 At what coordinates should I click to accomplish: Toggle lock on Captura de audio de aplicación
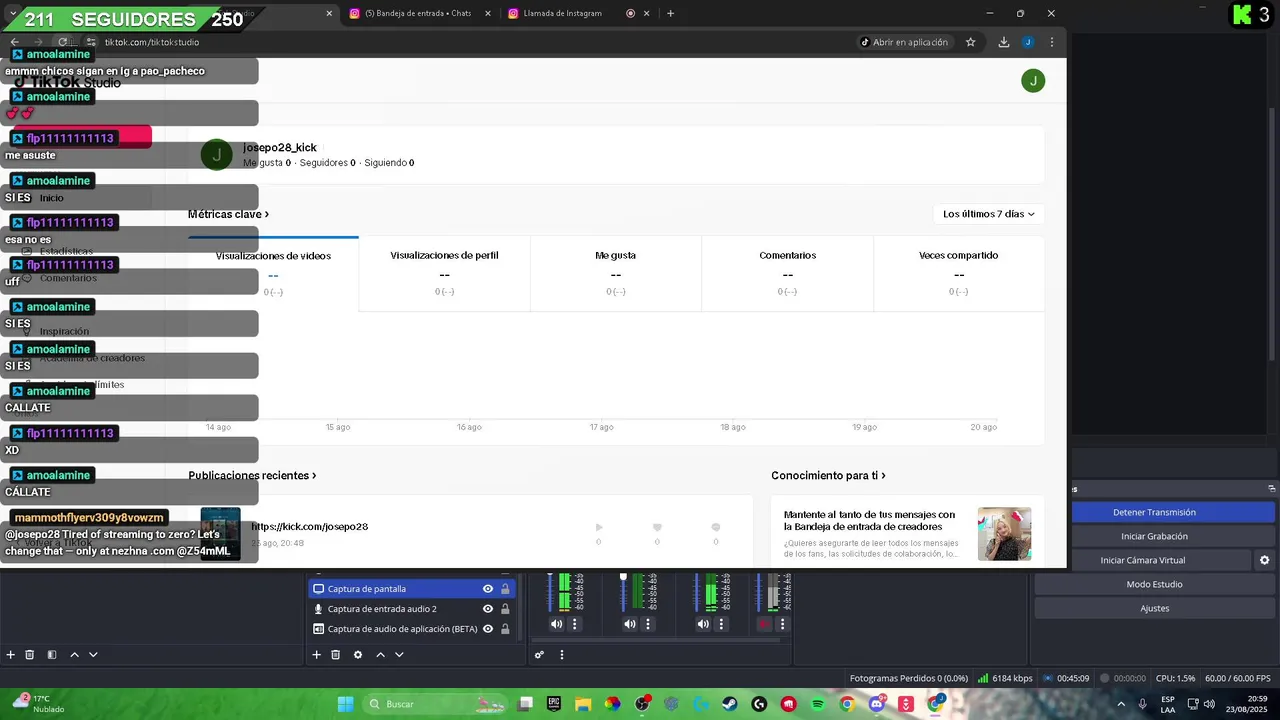pyautogui.click(x=505, y=629)
